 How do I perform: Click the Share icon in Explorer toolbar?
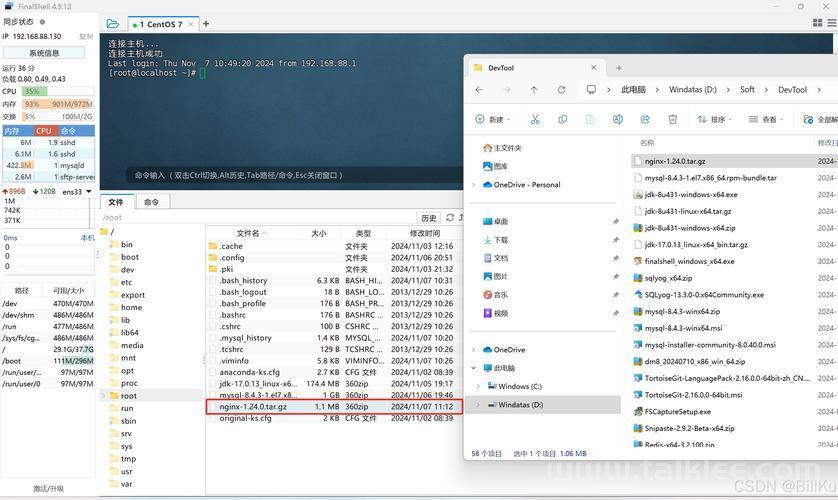tap(645, 119)
